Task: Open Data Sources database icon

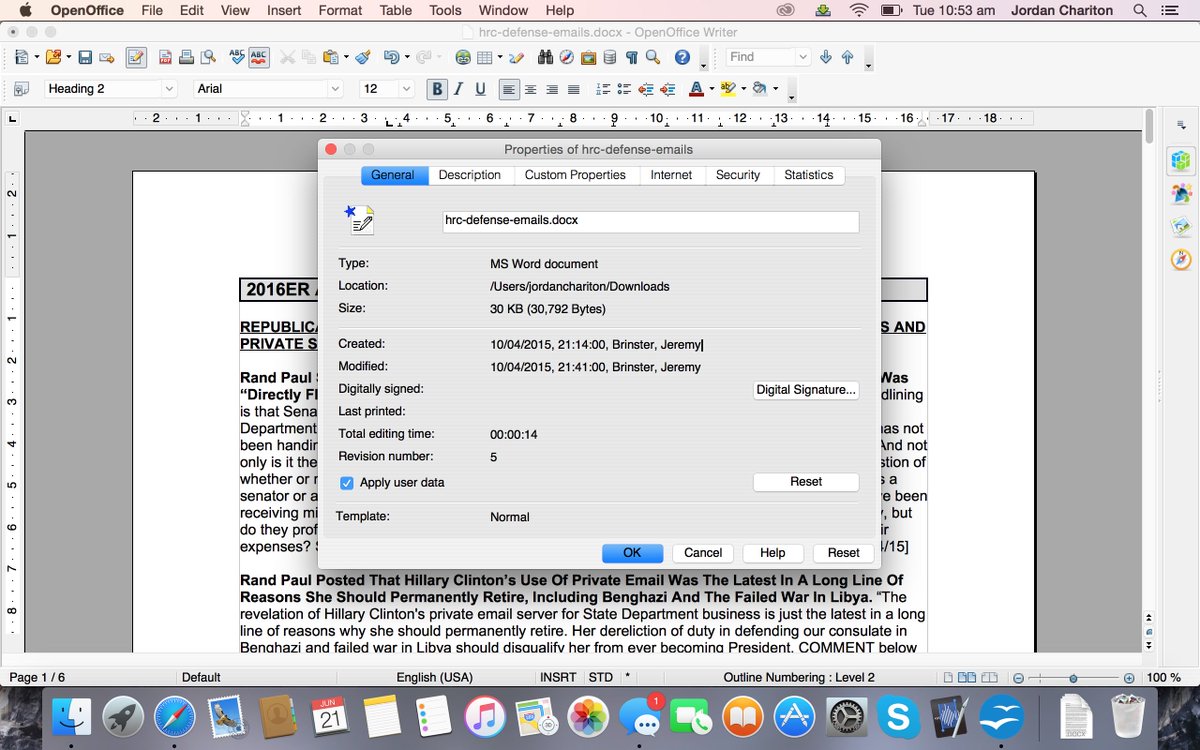Action: (610, 57)
